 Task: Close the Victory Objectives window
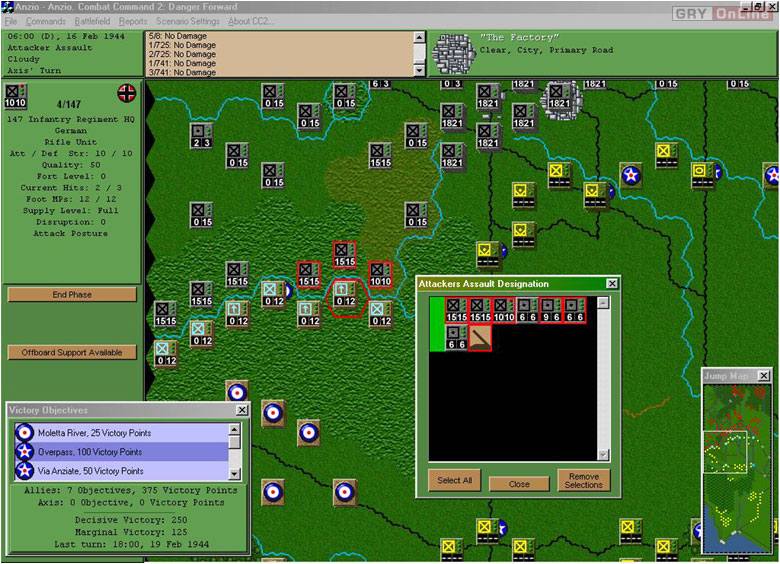242,410
